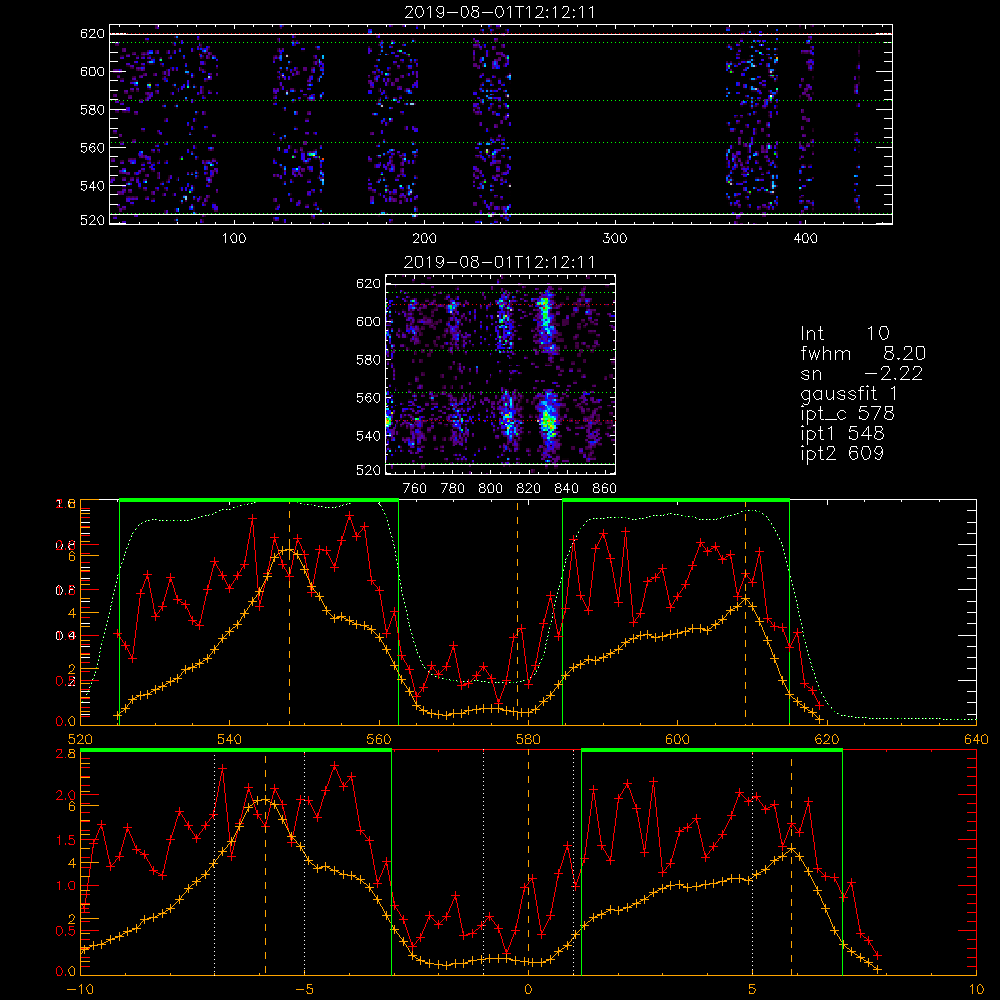1000x1000 pixels.
Task: Click the "10" x-axis label at bottom right
Action: coord(976,990)
